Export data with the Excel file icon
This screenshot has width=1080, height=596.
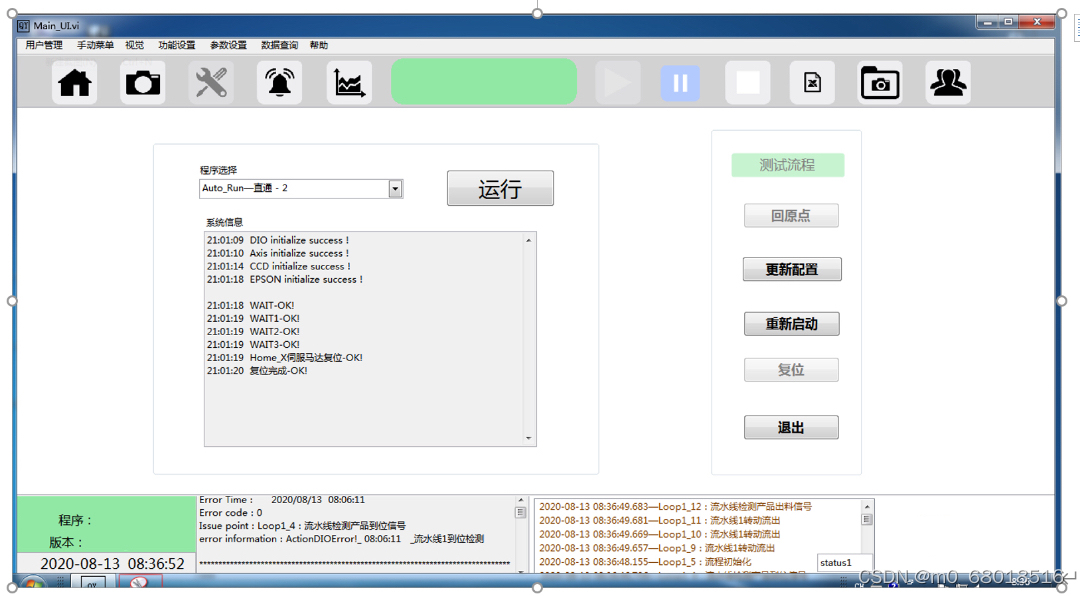point(812,83)
